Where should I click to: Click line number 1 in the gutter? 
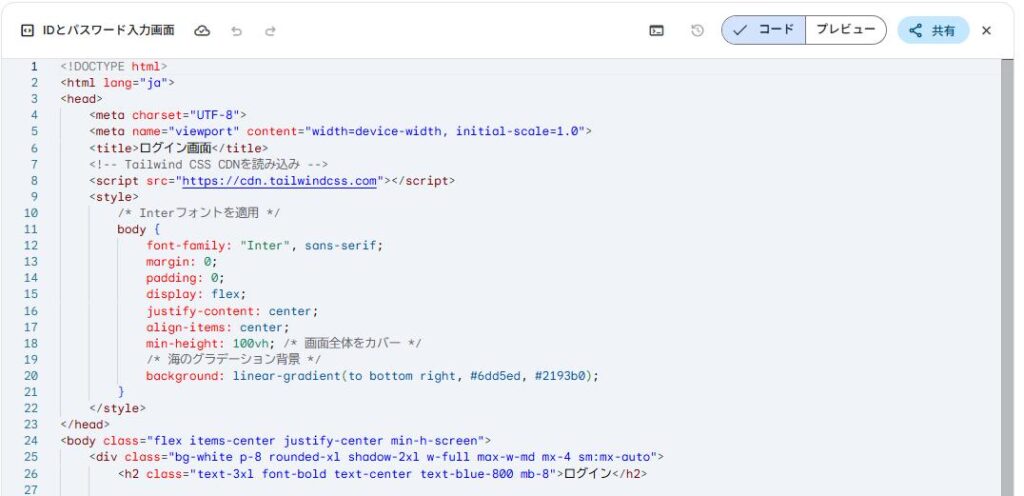[35, 67]
